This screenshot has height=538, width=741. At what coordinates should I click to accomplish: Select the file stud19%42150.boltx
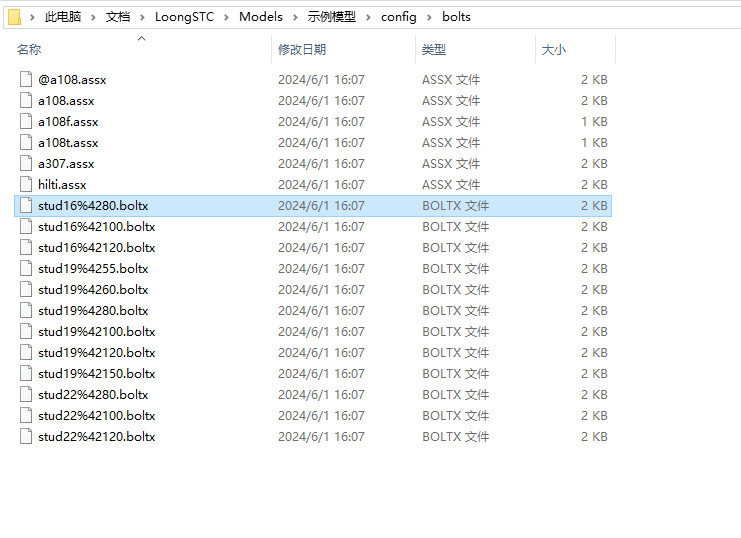96,374
